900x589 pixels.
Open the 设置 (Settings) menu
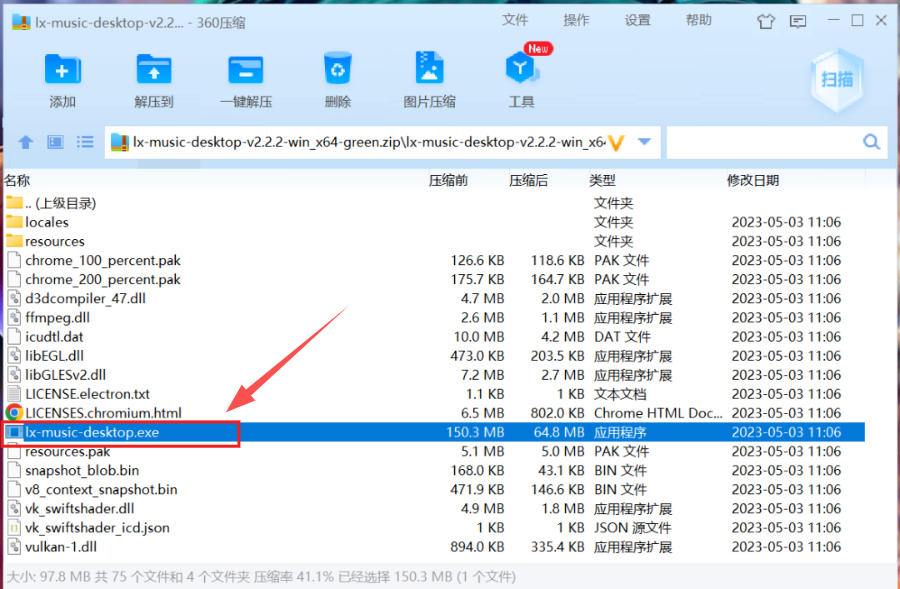(x=637, y=20)
